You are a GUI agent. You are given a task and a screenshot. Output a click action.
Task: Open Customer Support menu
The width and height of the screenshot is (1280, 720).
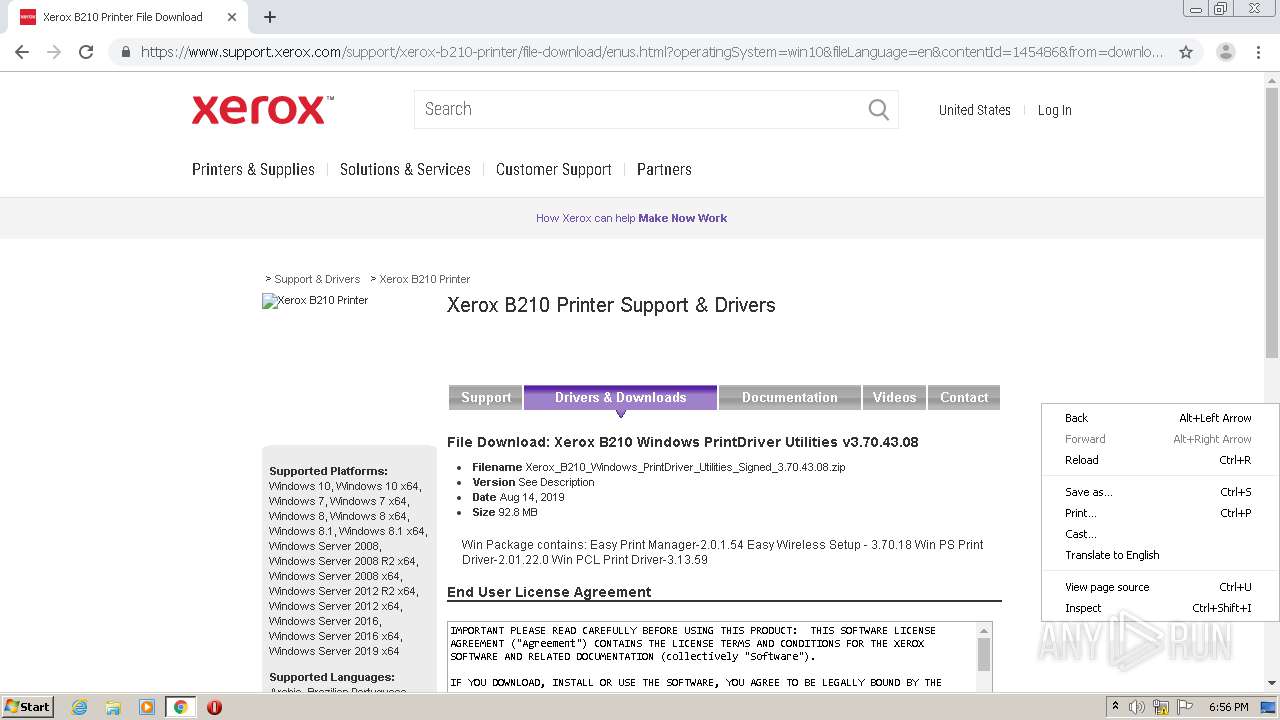coord(553,169)
